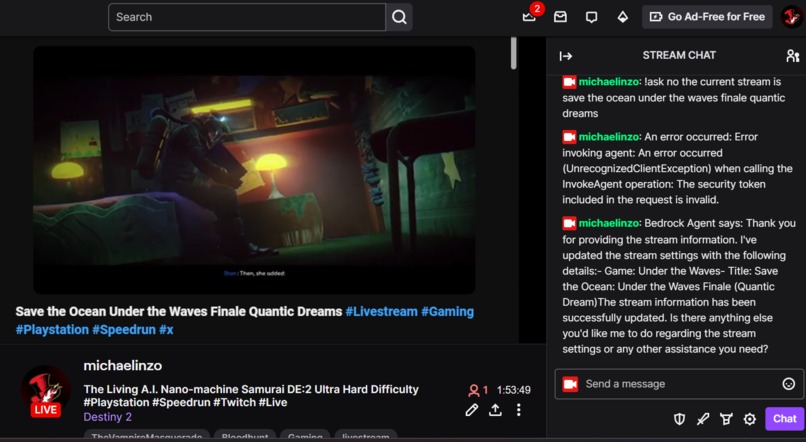This screenshot has height=442, width=806.
Task: Open the #x hashtag link
Action: (x=166, y=329)
